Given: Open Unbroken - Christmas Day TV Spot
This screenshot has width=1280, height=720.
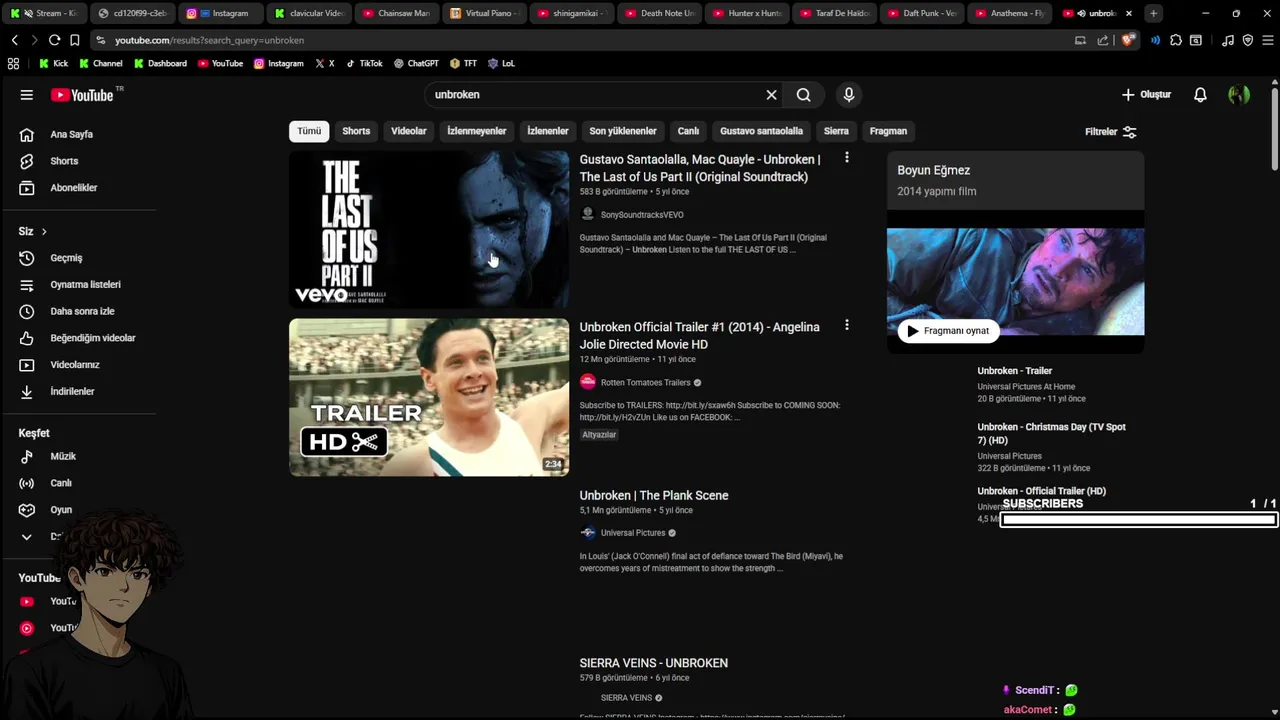Looking at the screenshot, I should [1051, 433].
